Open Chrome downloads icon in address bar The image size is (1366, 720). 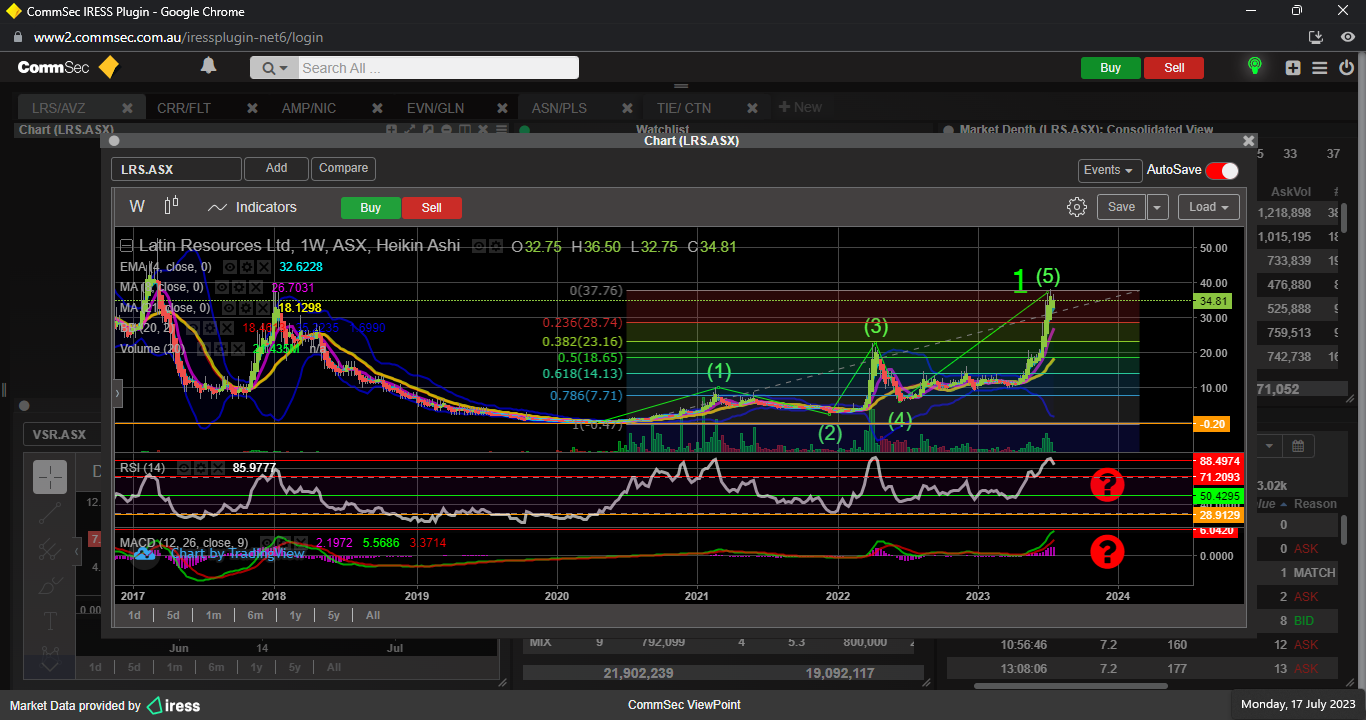(1316, 37)
